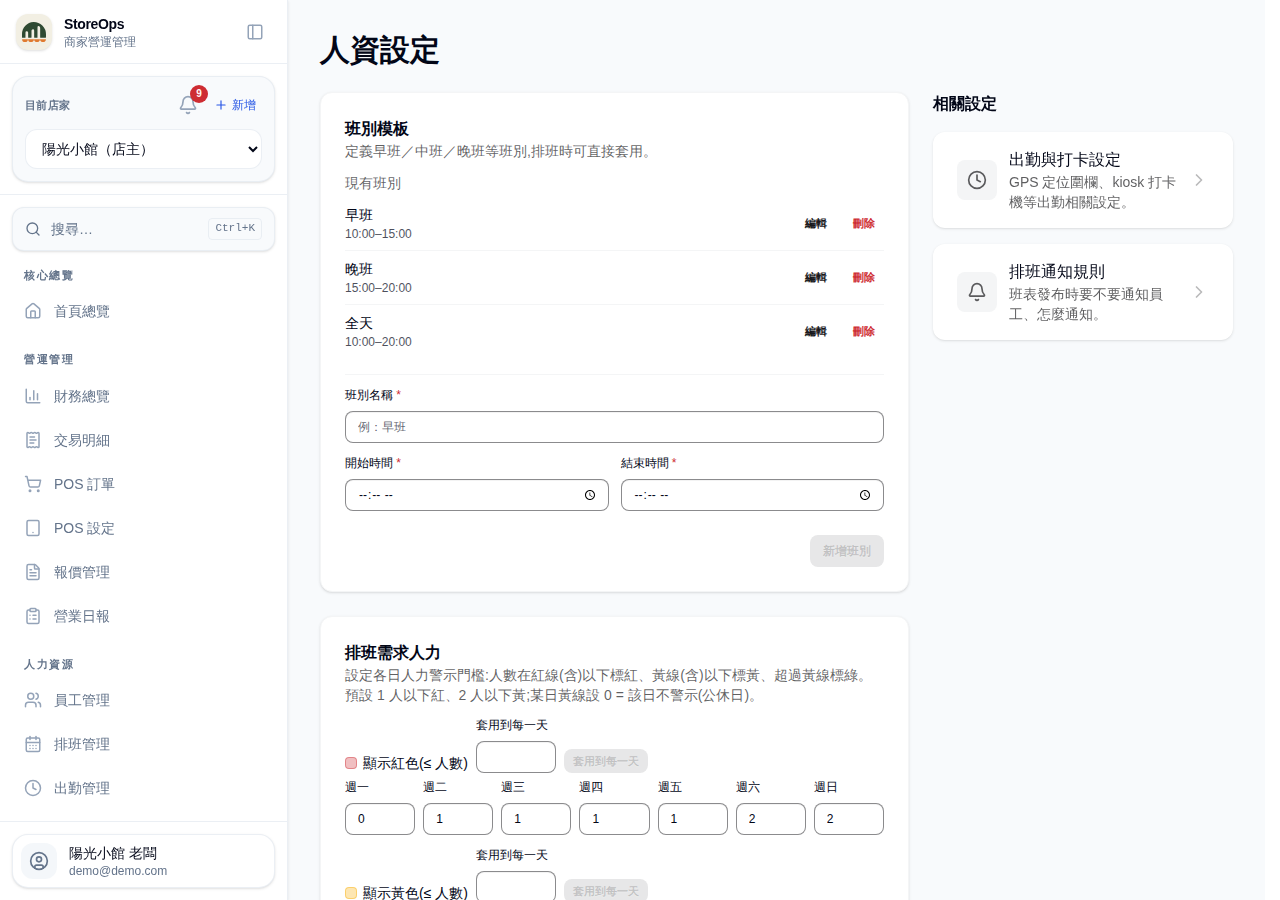Image resolution: width=1280 pixels, height=900 pixels.
Task: Click the bell icon on 排班通知規則 card
Action: (x=977, y=292)
